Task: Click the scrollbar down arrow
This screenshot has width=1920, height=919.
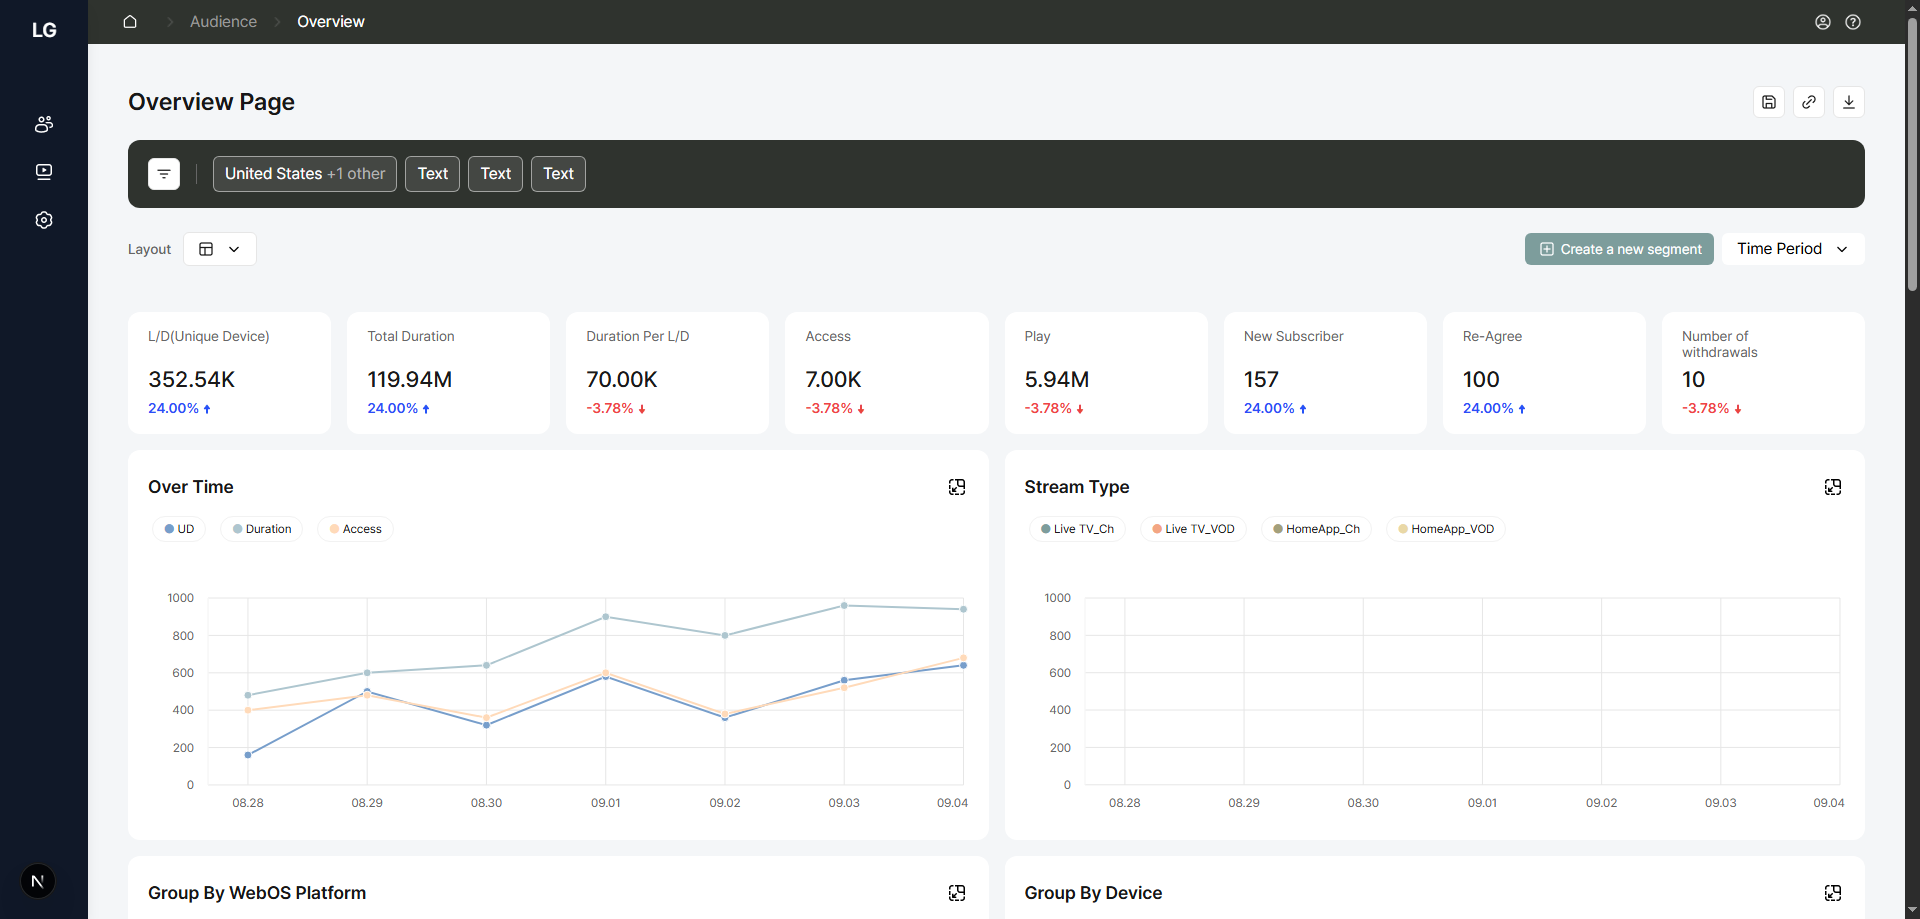Action: click(1912, 910)
